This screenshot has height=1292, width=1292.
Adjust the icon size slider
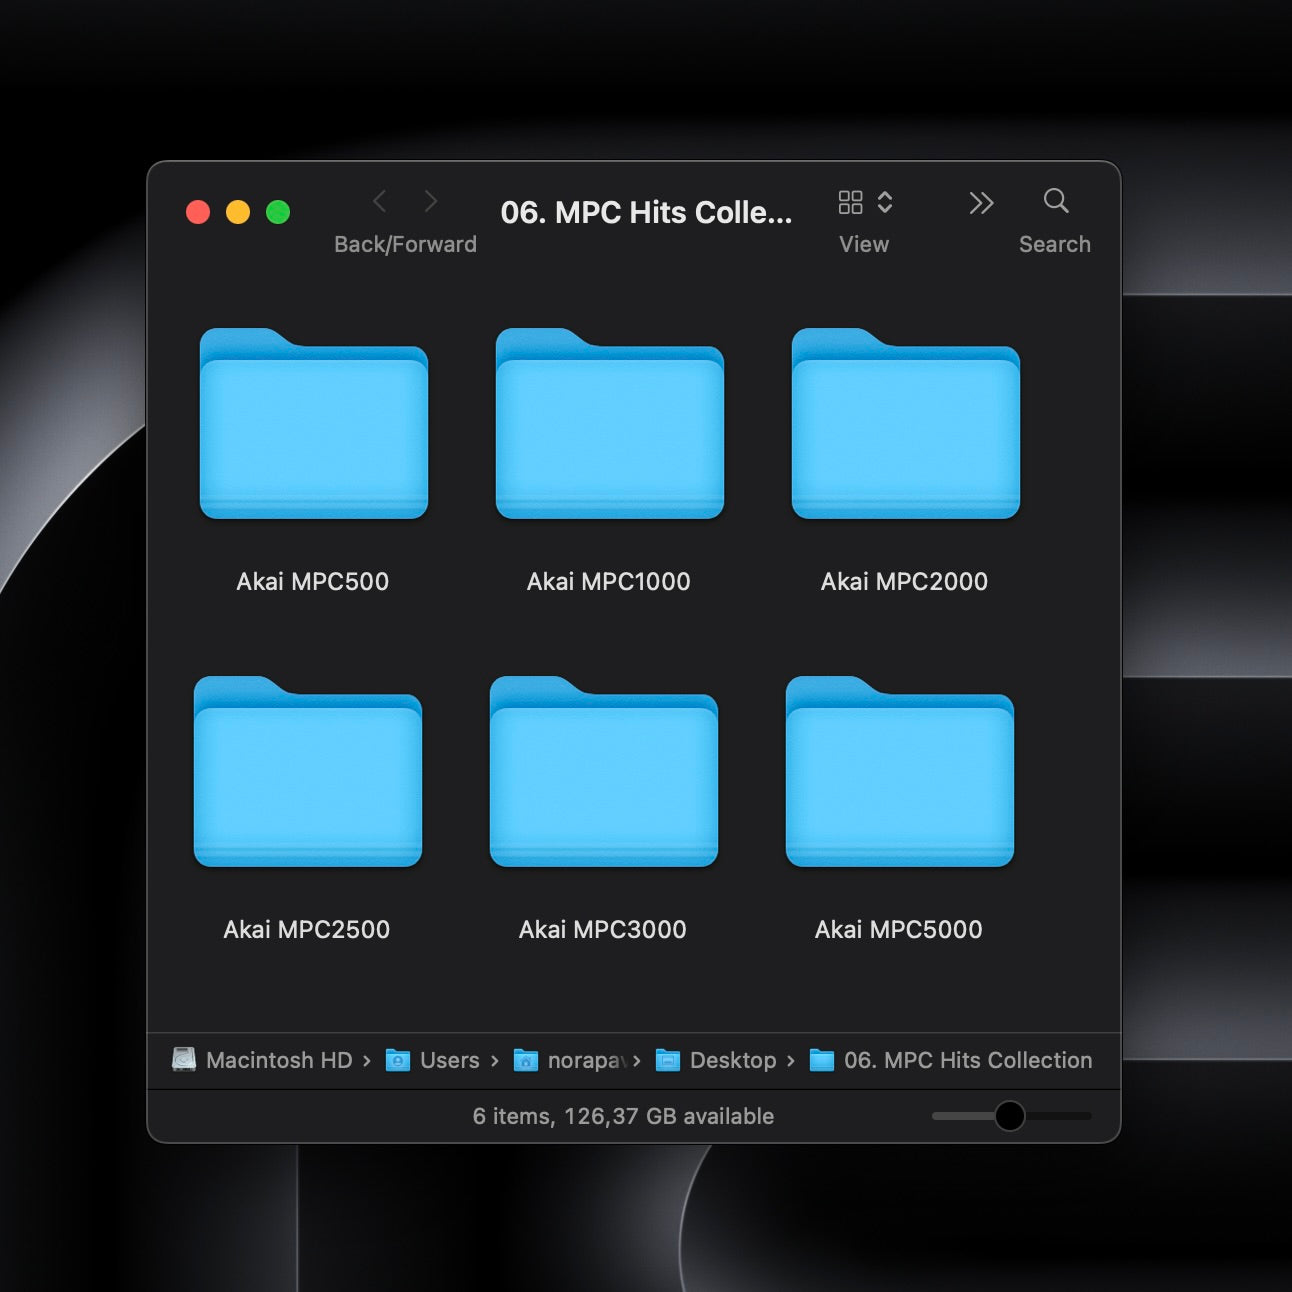tap(1011, 1116)
